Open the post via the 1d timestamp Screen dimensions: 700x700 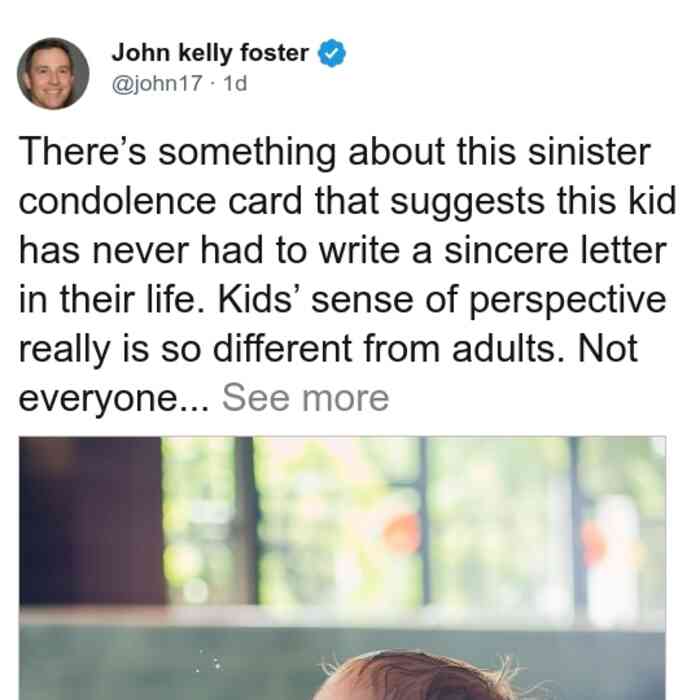coord(235,83)
